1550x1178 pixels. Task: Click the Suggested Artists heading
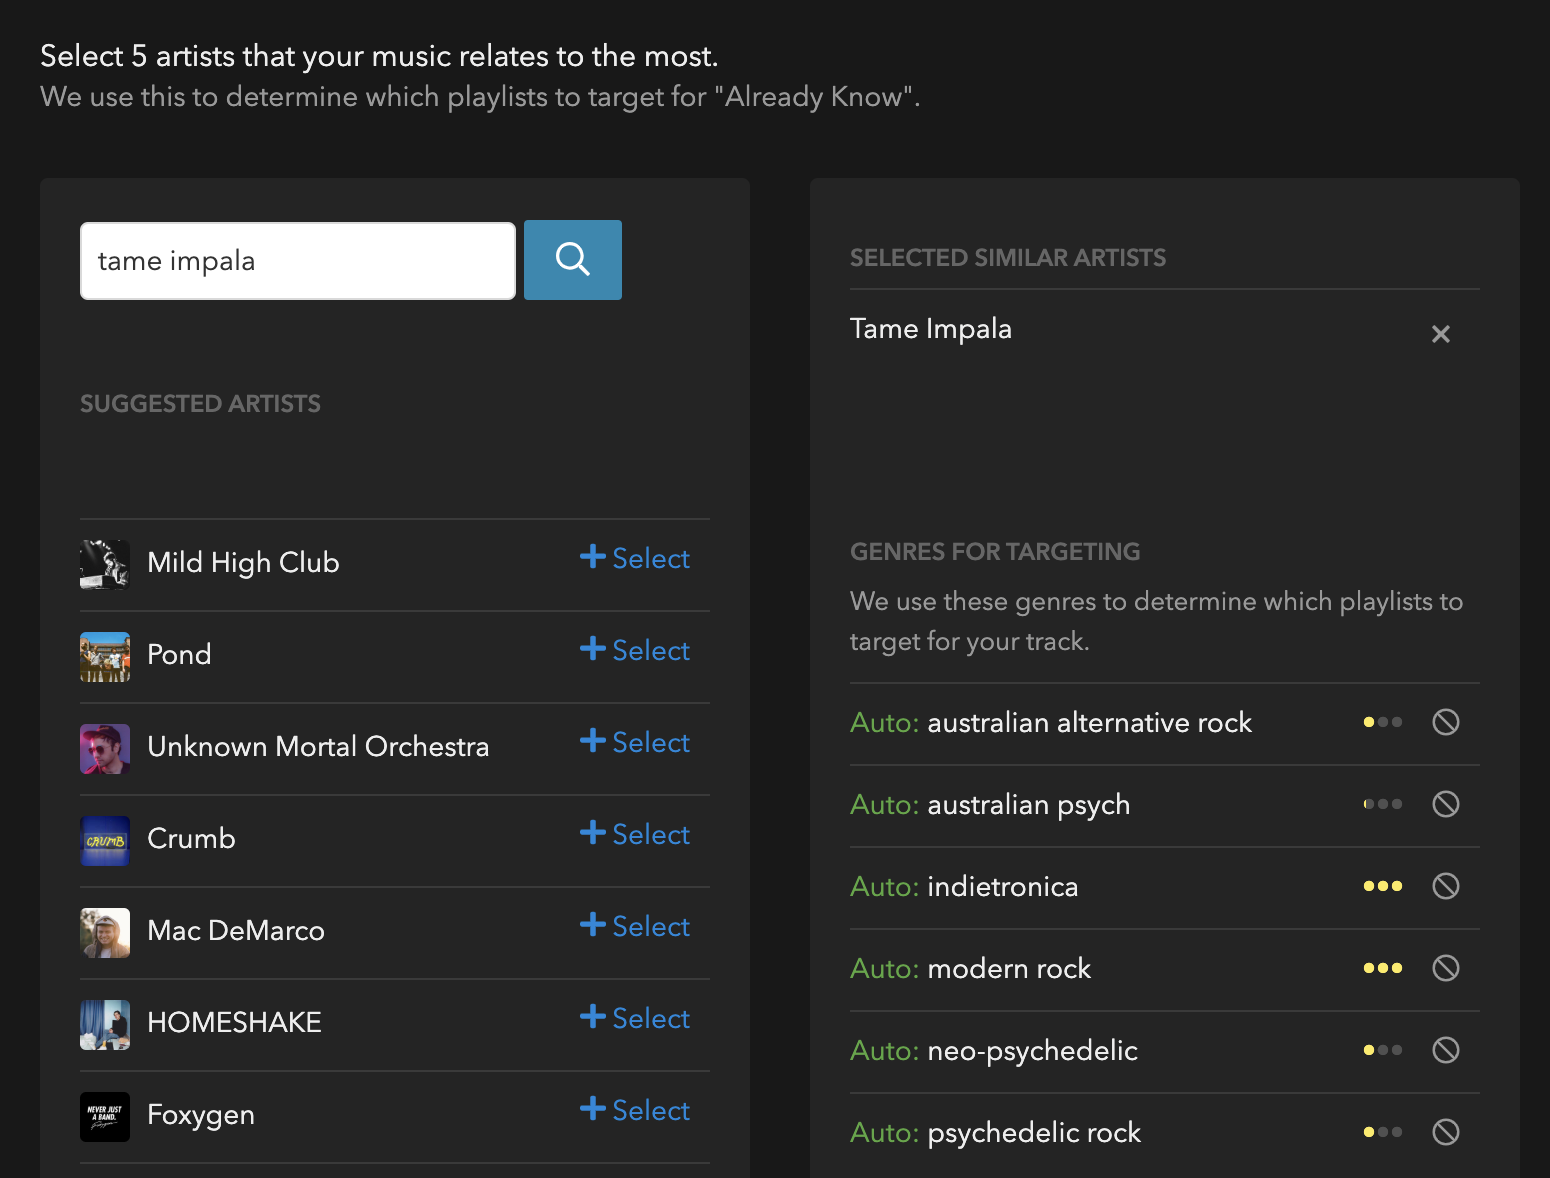(200, 404)
